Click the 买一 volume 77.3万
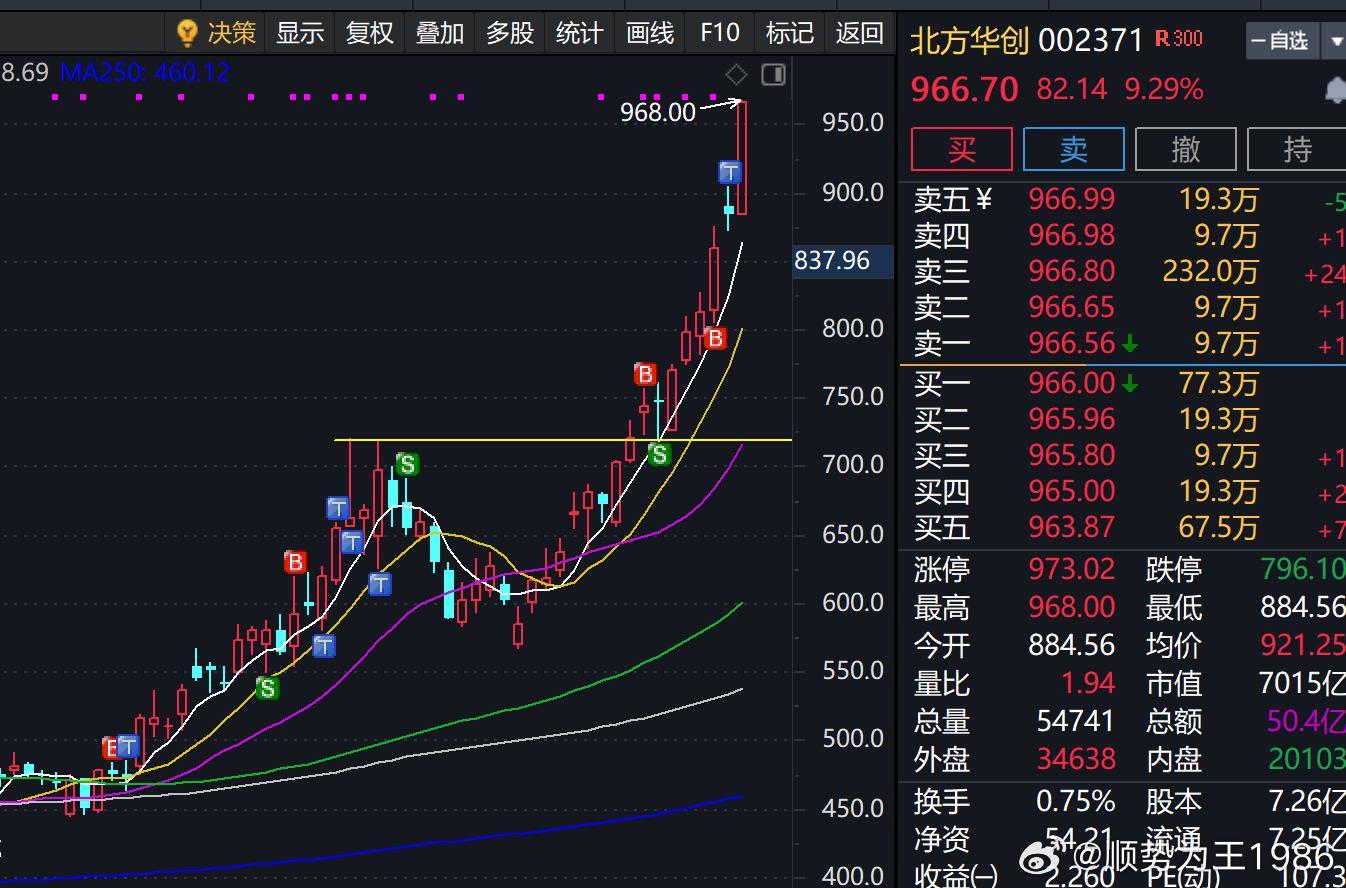 tap(1218, 383)
